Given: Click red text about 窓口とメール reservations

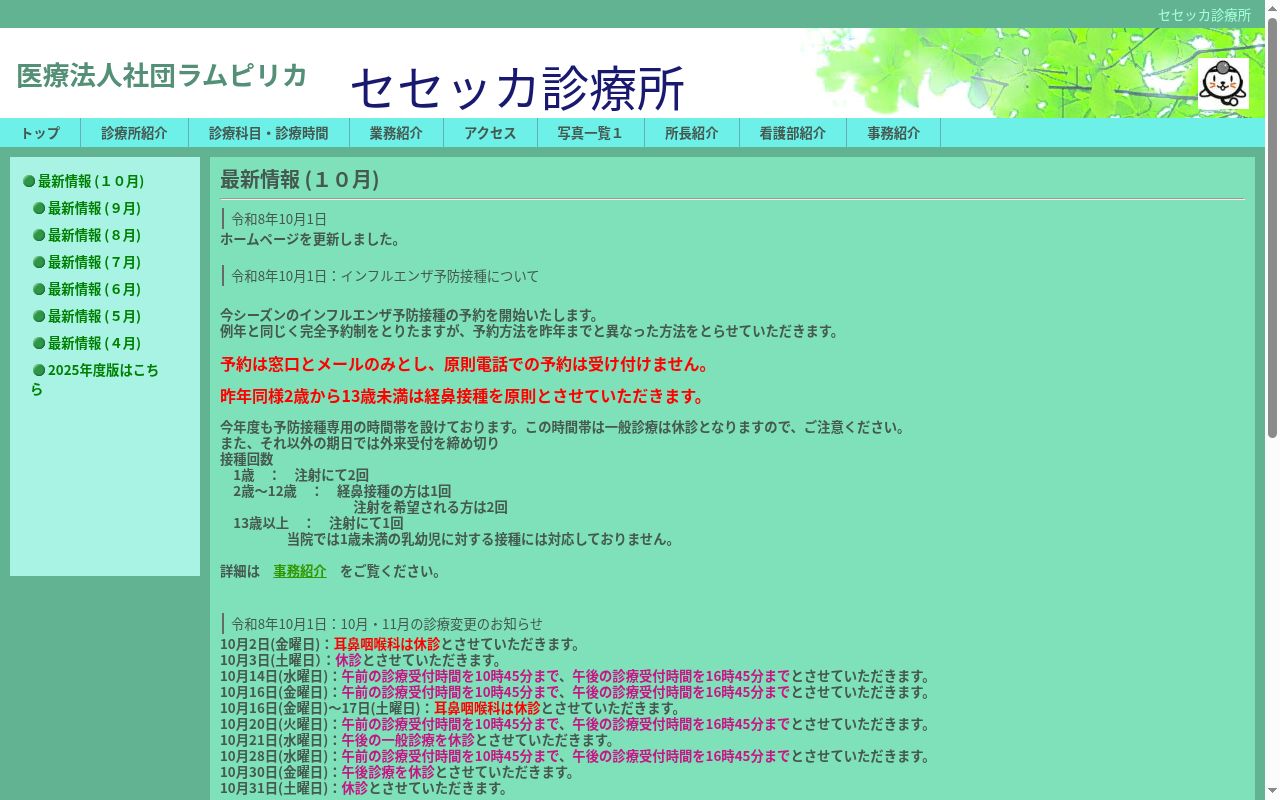Looking at the screenshot, I should point(466,365).
